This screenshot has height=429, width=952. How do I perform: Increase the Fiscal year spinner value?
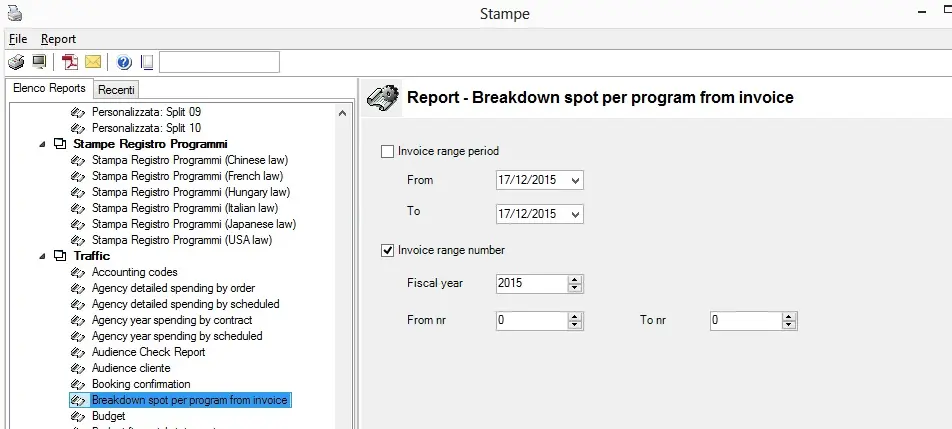click(575, 279)
